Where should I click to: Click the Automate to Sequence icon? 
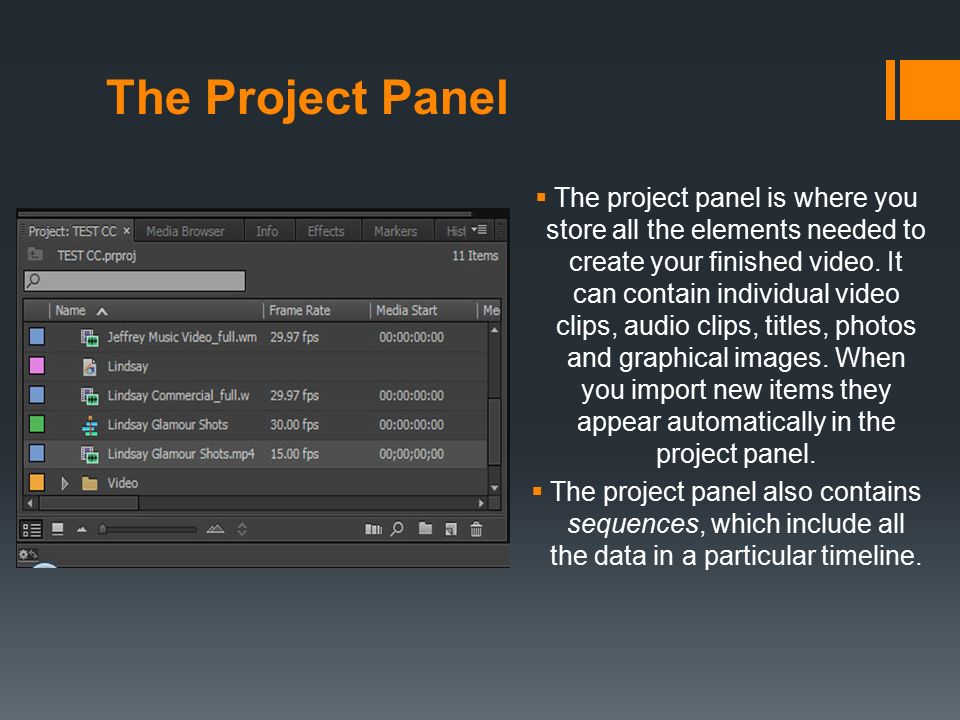tap(373, 529)
